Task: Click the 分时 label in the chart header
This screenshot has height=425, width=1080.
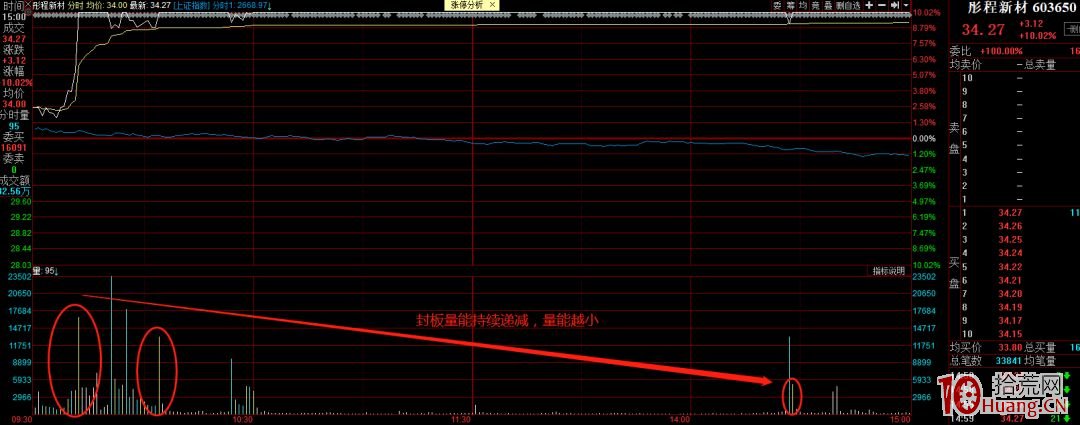Action: pos(76,5)
